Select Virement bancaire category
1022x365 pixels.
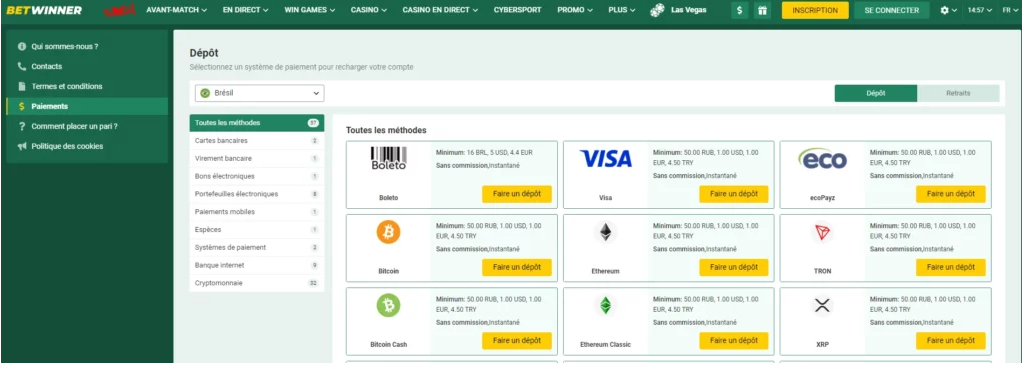[257, 158]
